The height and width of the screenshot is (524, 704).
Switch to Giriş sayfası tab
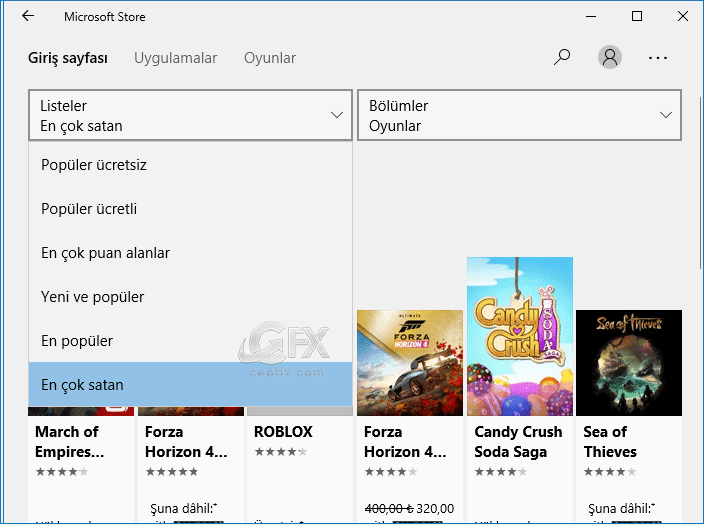tap(68, 58)
